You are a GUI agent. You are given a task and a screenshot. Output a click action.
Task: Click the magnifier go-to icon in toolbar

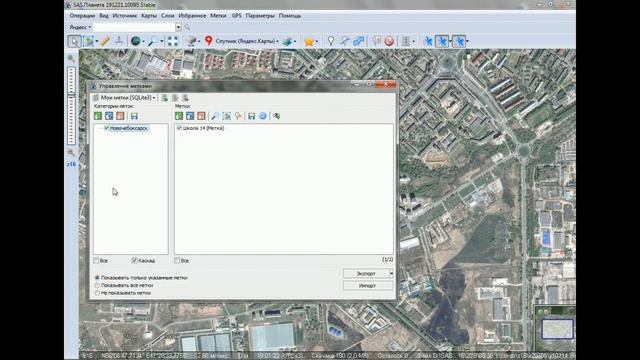click(153, 41)
